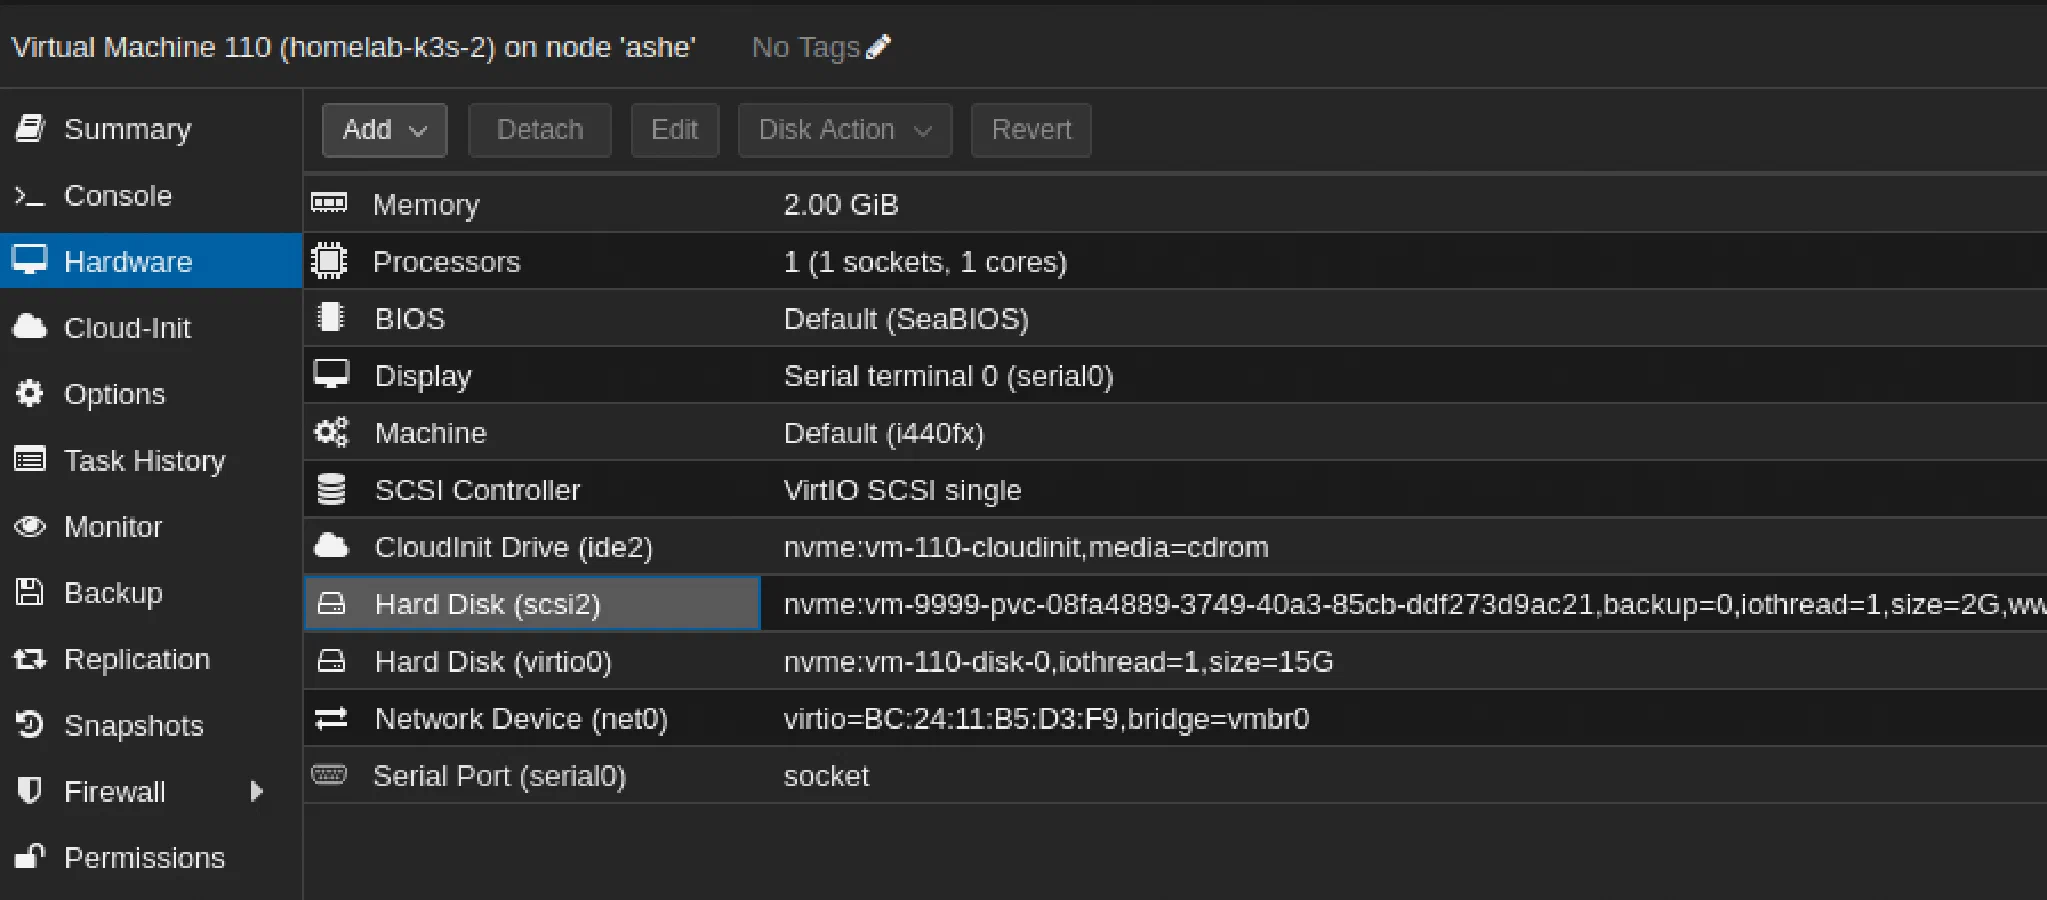Click the Summary book icon

coord(30,128)
